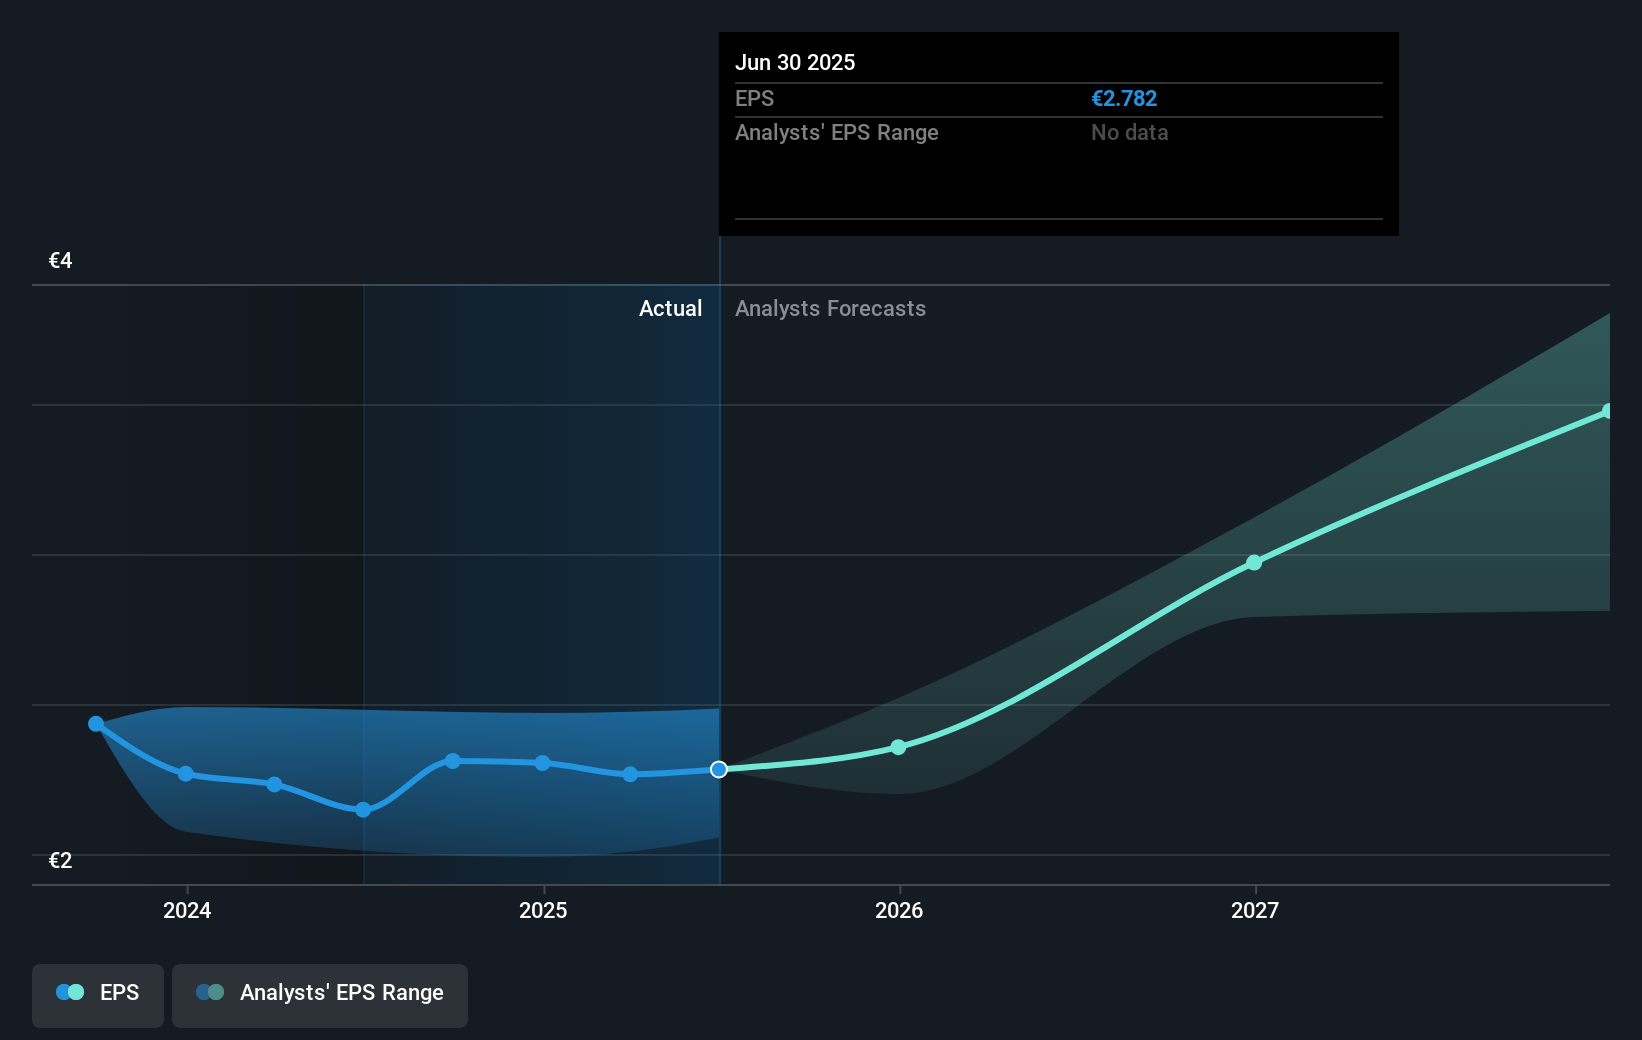Click the earliest EPS data point of late 2023
The image size is (1642, 1040).
click(96, 723)
